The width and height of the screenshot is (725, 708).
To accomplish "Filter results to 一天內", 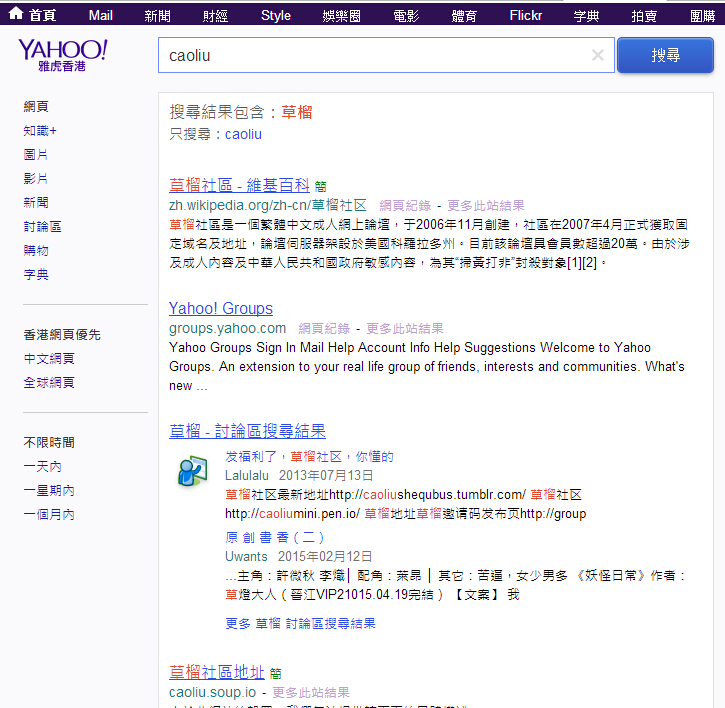I will [x=42, y=467].
